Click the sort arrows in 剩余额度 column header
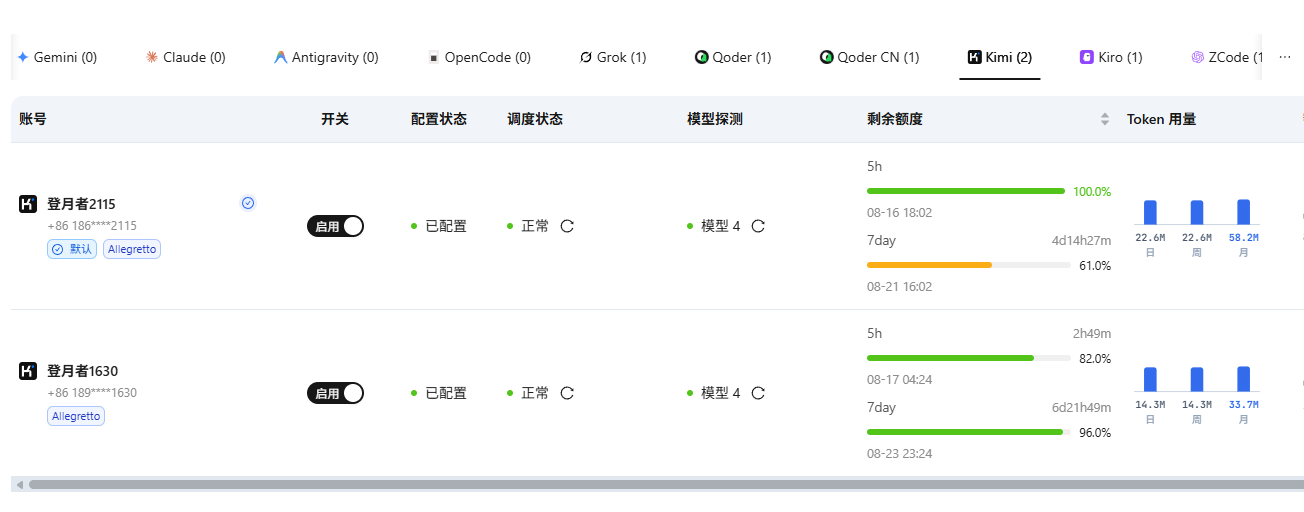This screenshot has height=512, width=1304. (1105, 119)
